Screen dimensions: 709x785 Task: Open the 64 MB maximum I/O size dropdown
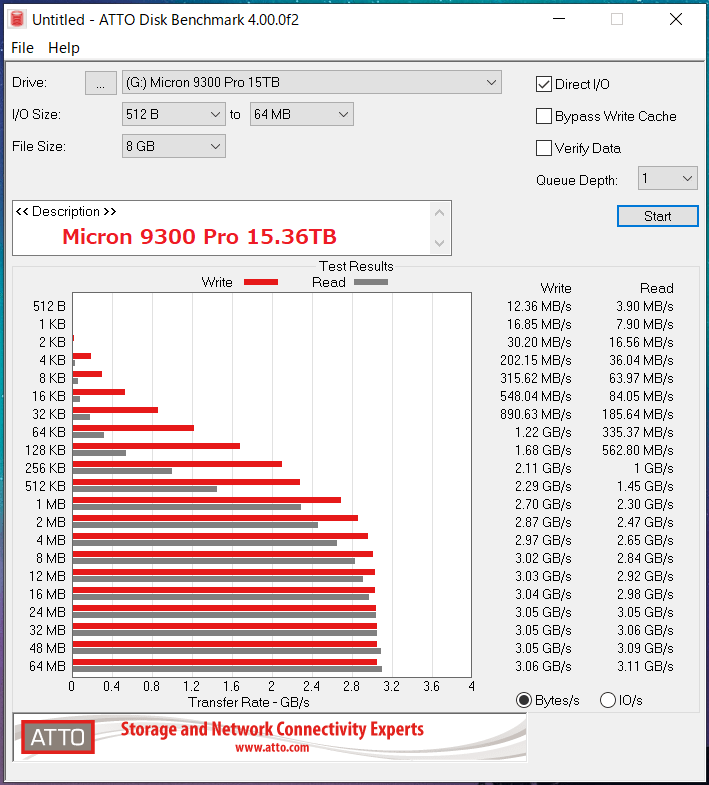pos(301,114)
